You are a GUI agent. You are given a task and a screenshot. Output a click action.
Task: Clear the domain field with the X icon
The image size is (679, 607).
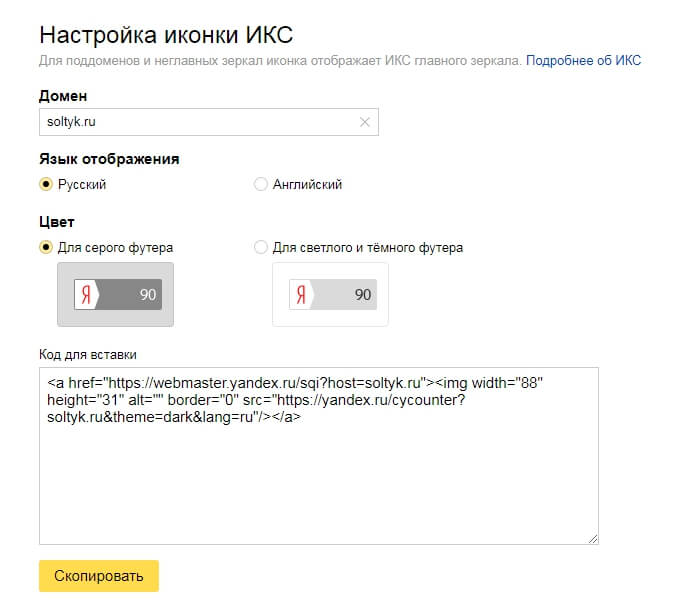[365, 122]
